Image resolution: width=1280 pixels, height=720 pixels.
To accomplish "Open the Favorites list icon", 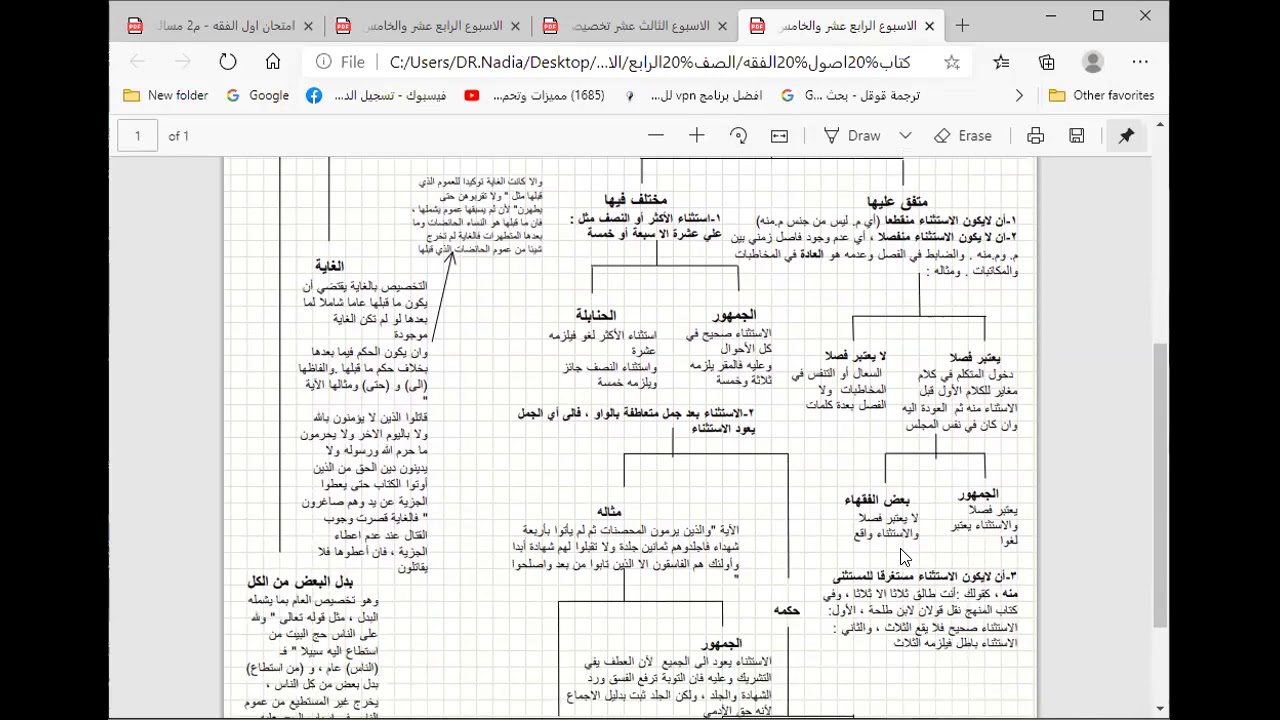I will 1001,62.
